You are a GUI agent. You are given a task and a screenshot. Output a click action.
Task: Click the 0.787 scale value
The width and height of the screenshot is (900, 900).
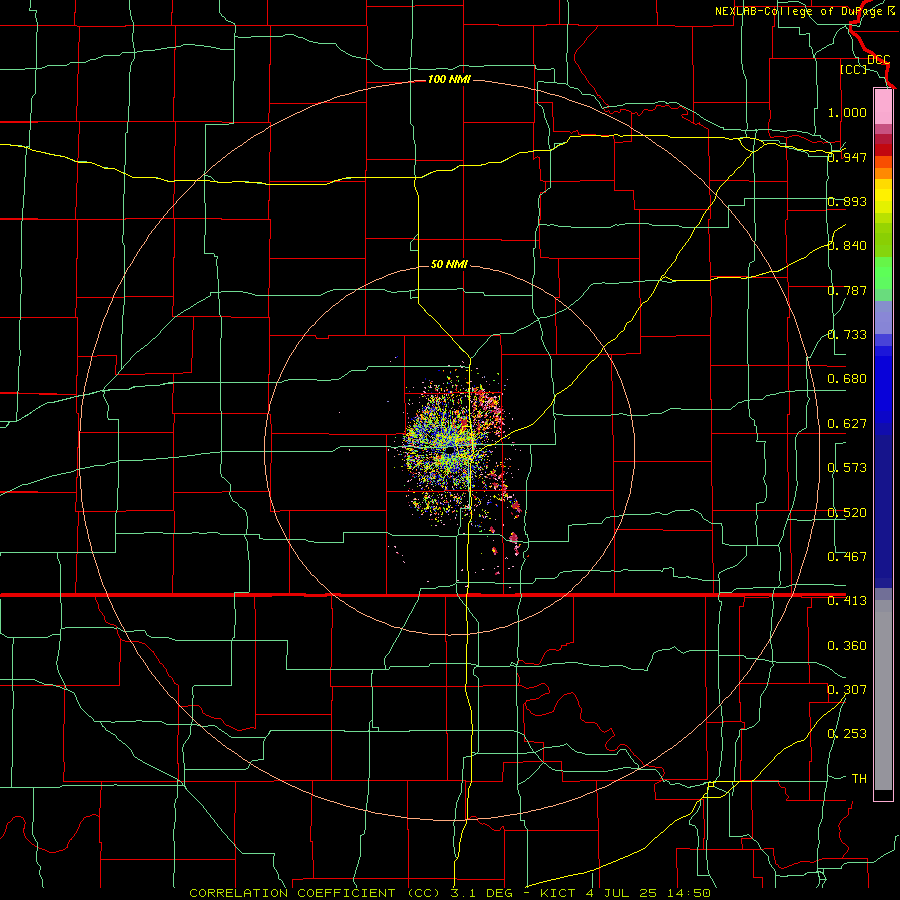pos(847,290)
